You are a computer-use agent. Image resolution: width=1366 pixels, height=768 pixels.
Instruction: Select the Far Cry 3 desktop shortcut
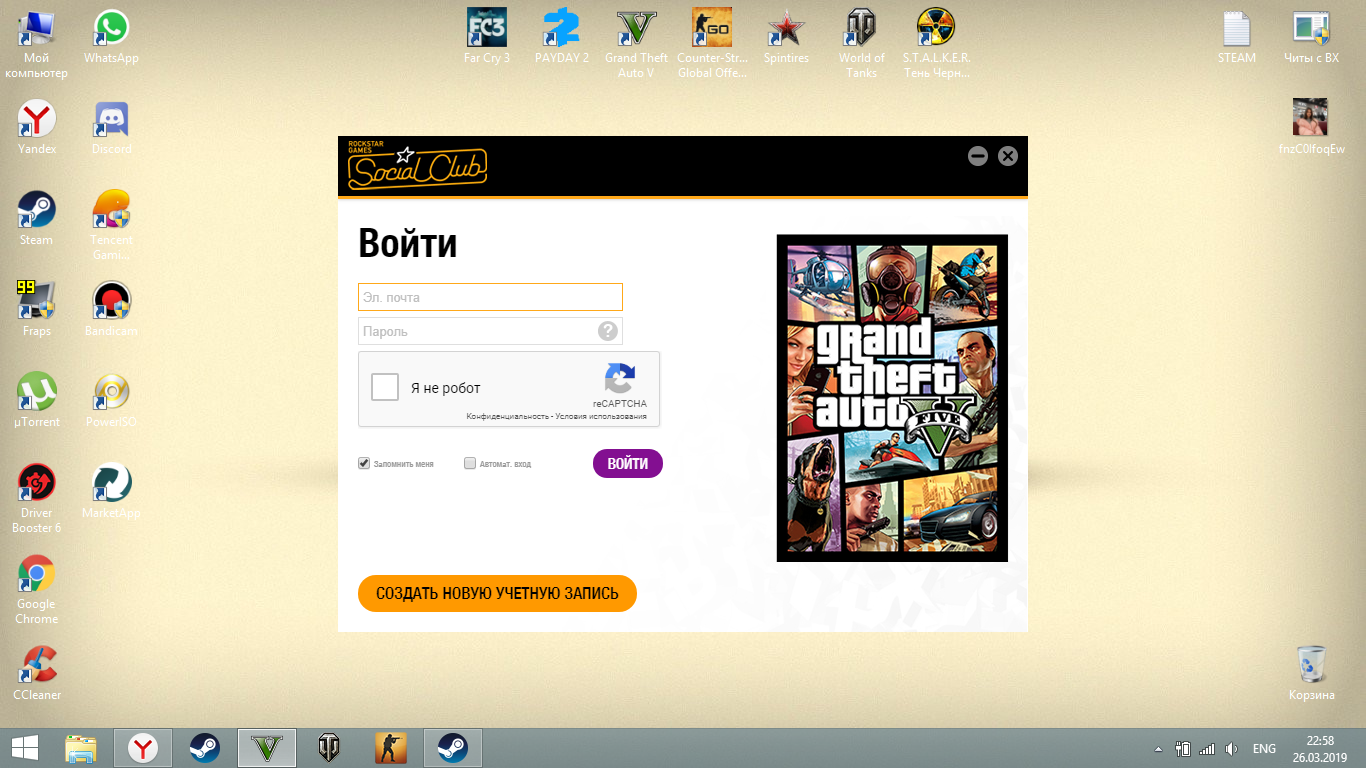click(487, 37)
